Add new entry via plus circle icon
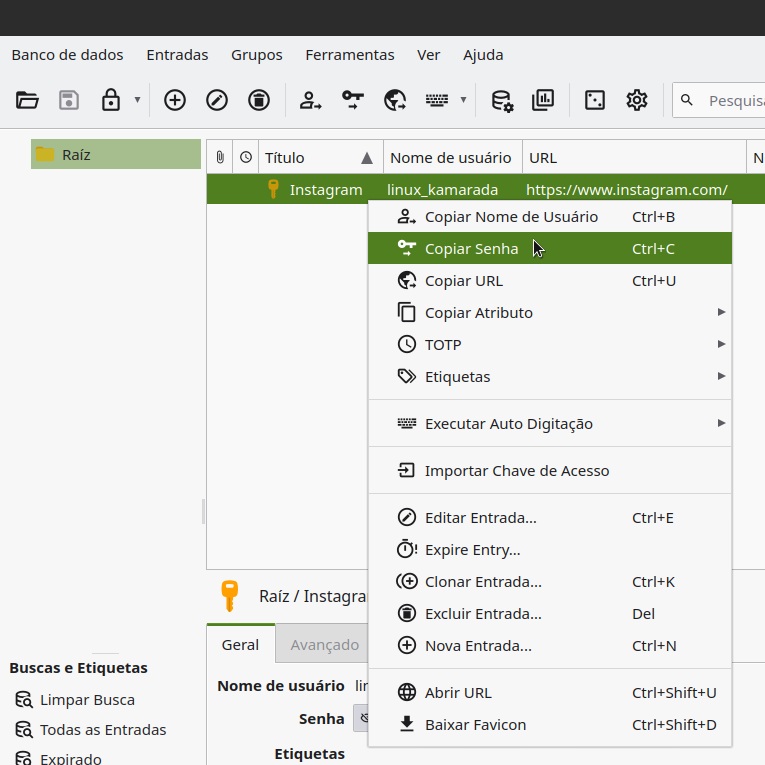This screenshot has width=765, height=765. point(175,101)
